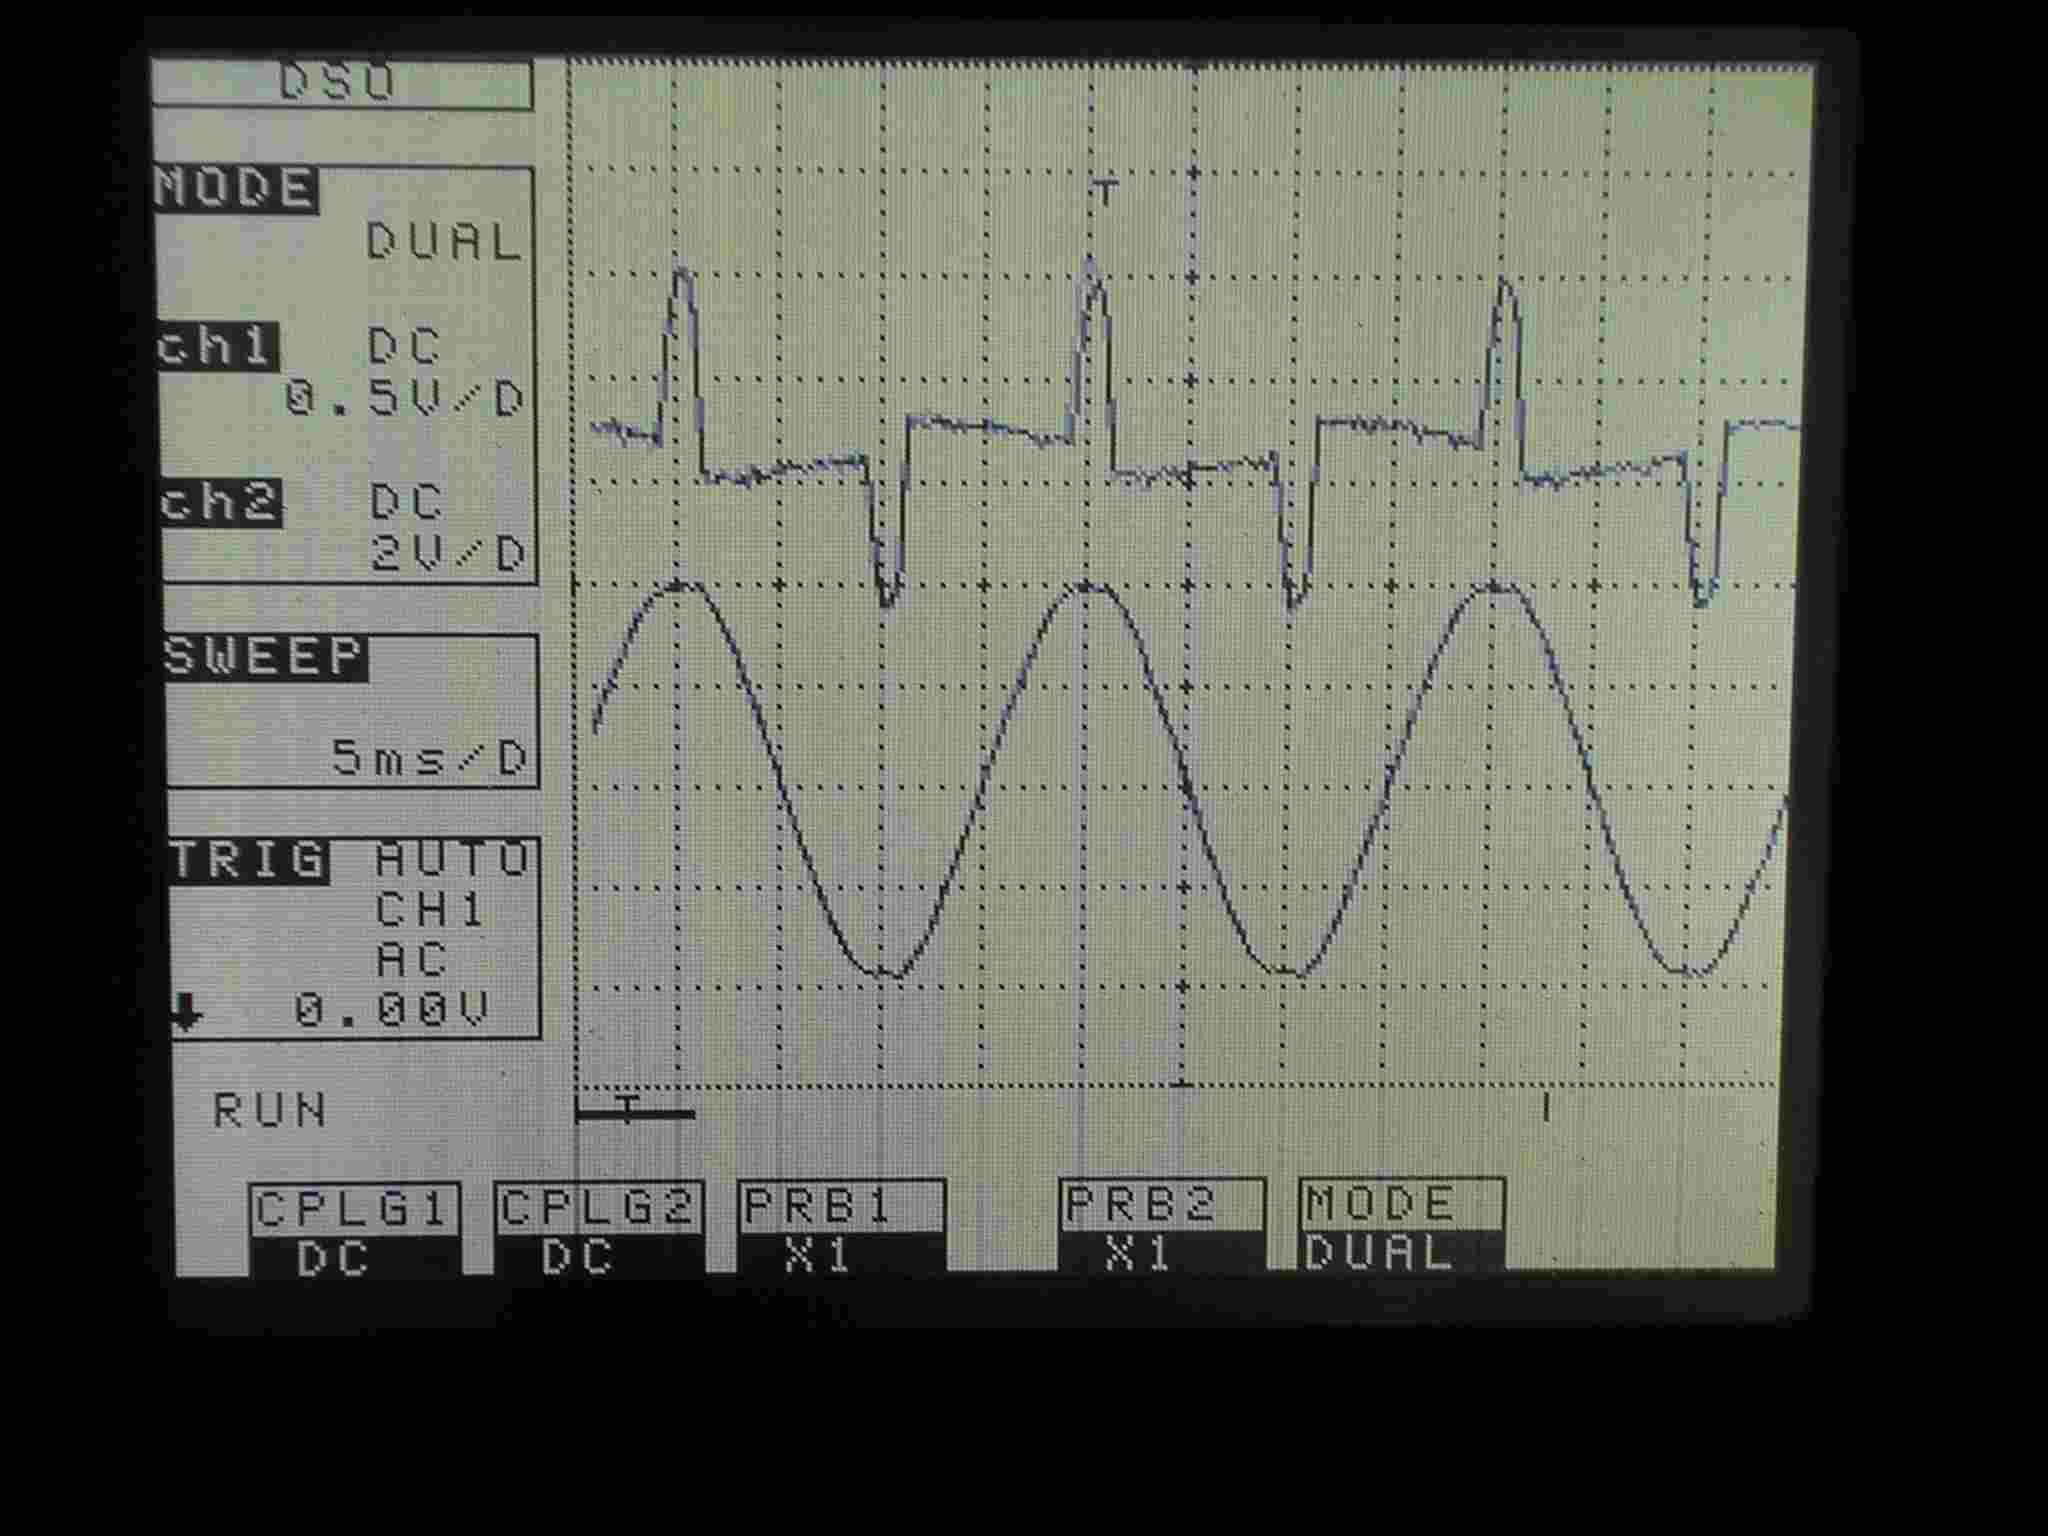Click the DC coupling text beside ch2
Viewport: 2048px width, 1536px height.
(x=407, y=502)
